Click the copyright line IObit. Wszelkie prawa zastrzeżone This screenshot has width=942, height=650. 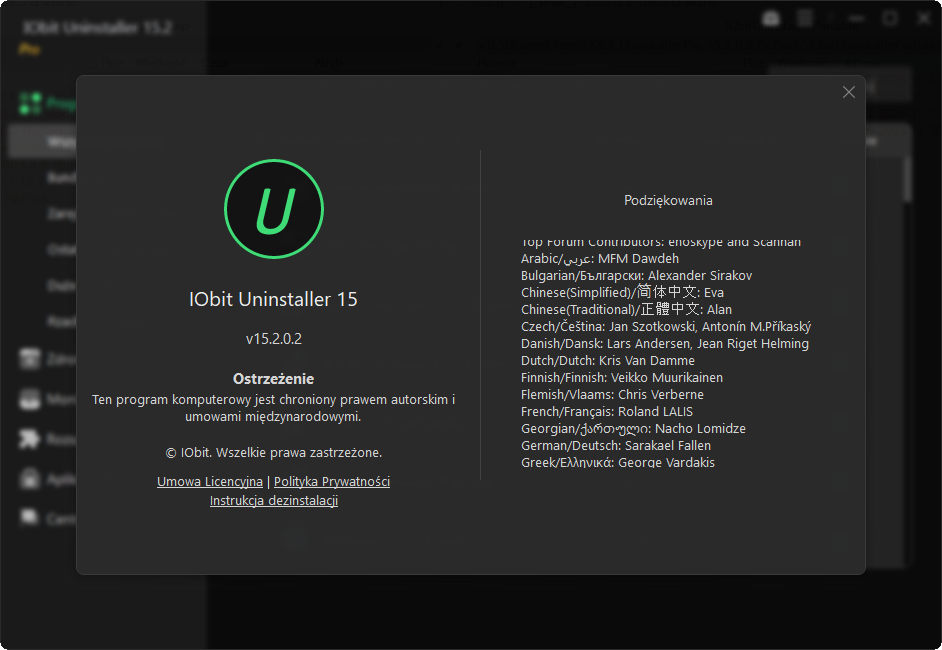tap(274, 452)
